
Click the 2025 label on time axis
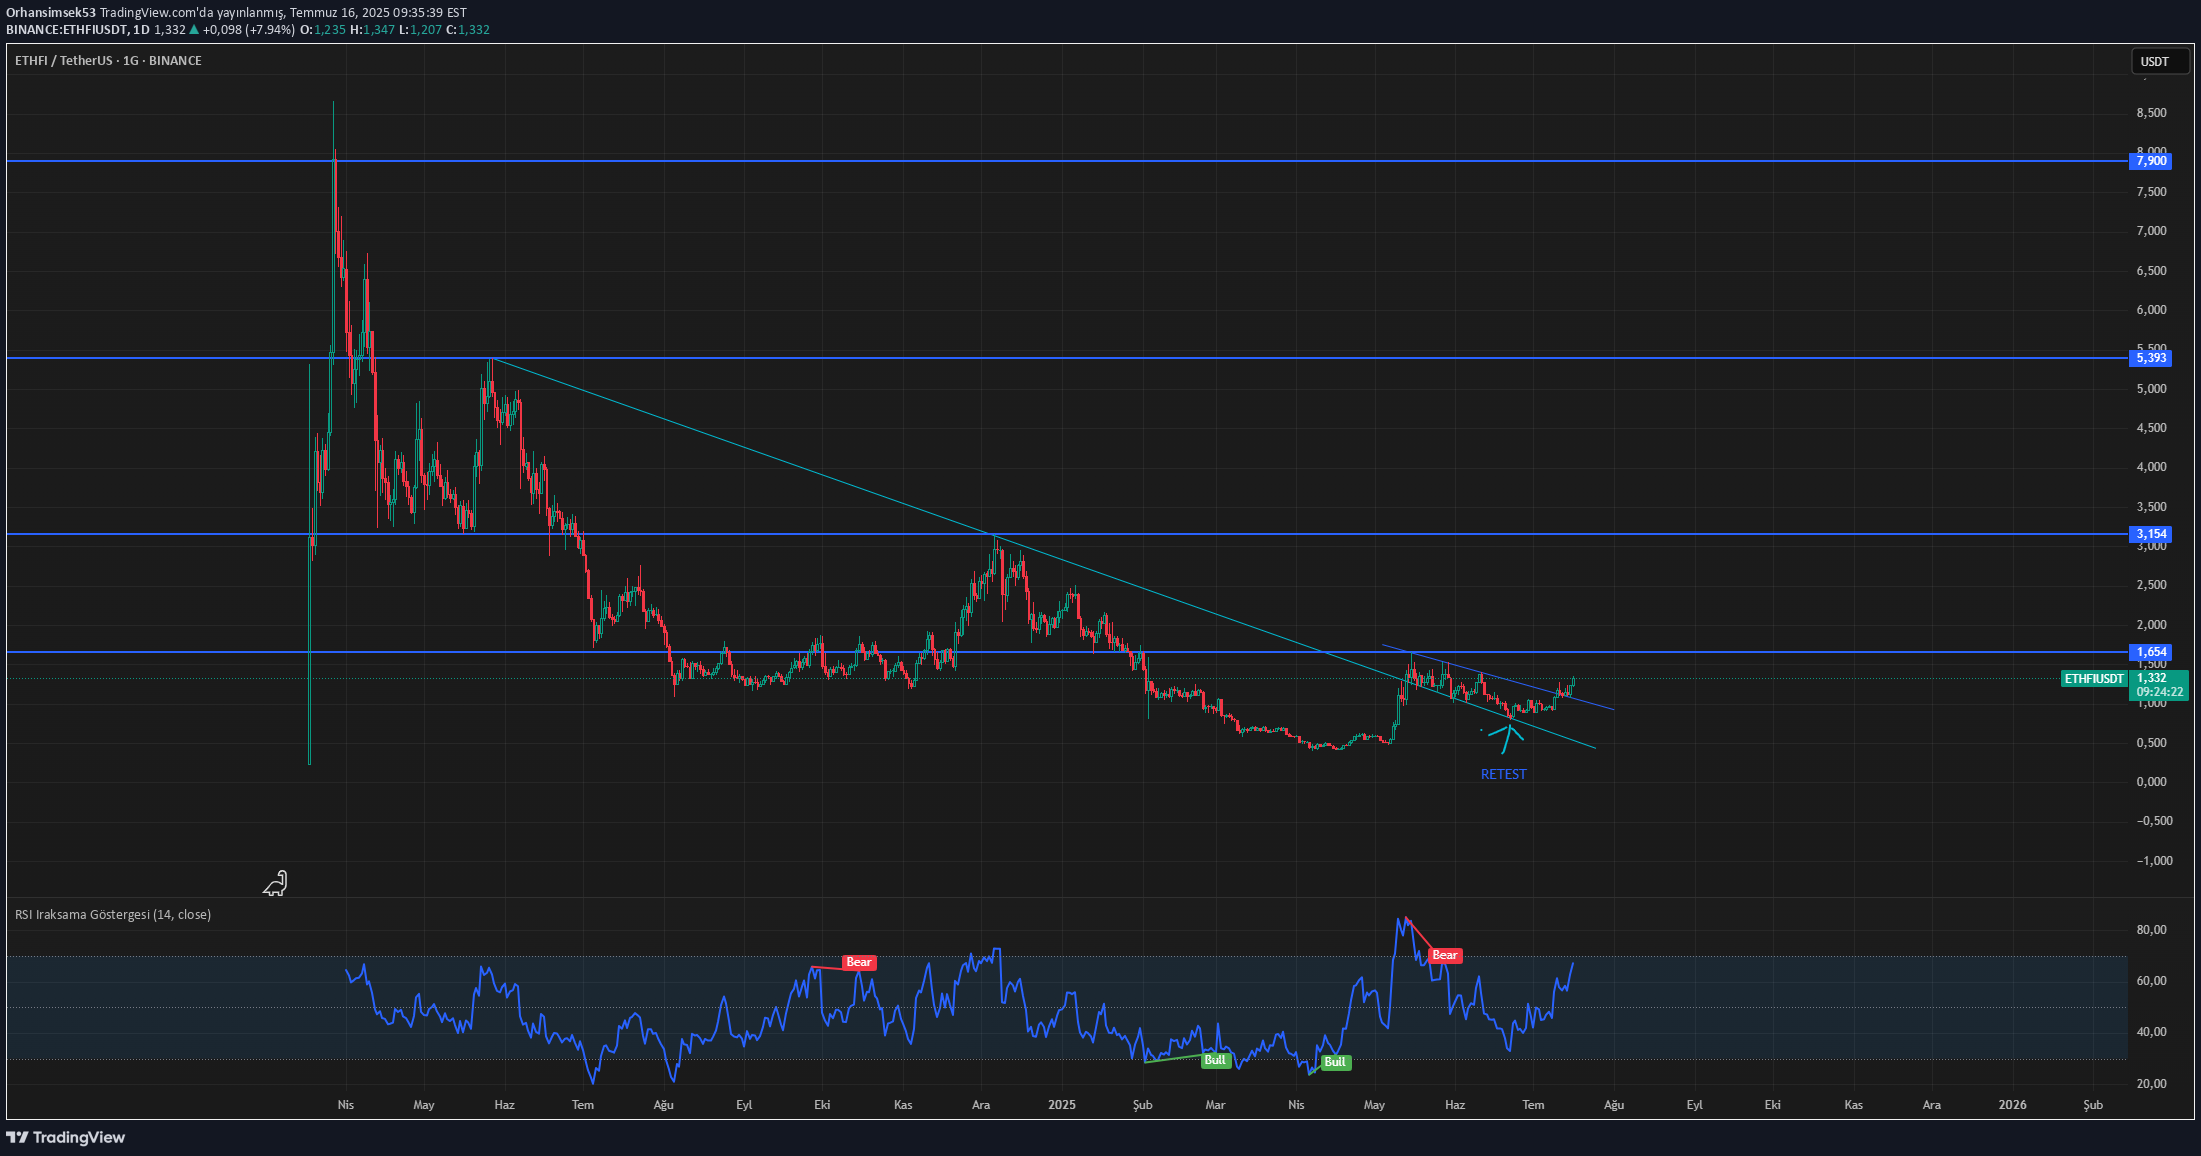click(x=1062, y=1105)
